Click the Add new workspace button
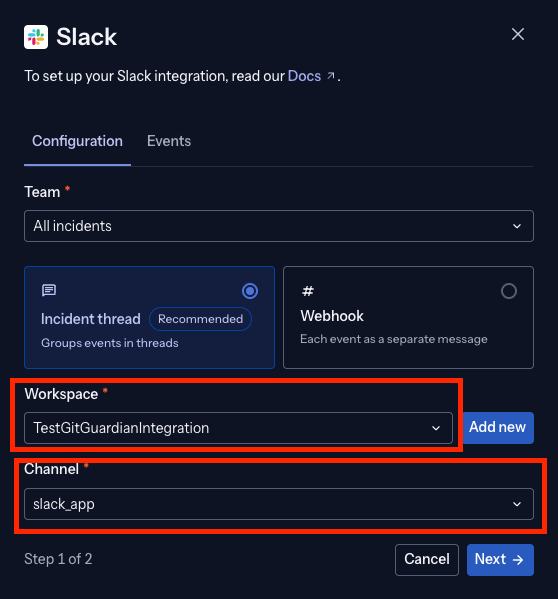558x599 pixels. (x=498, y=427)
